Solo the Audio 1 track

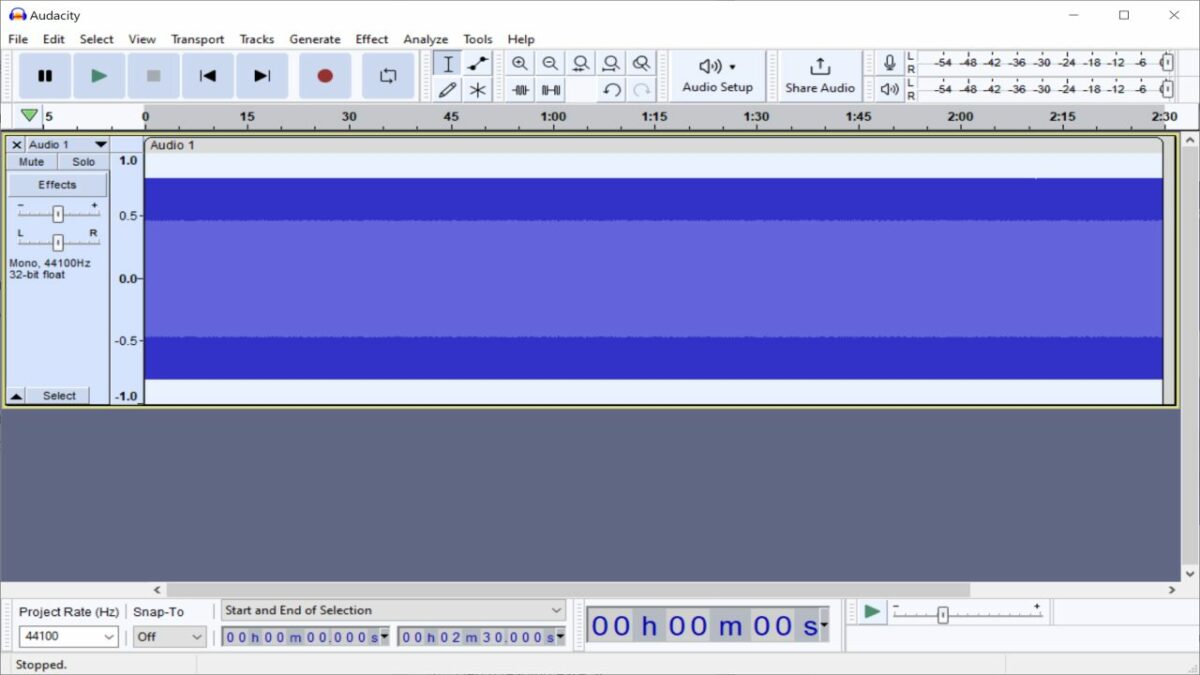[83, 162]
